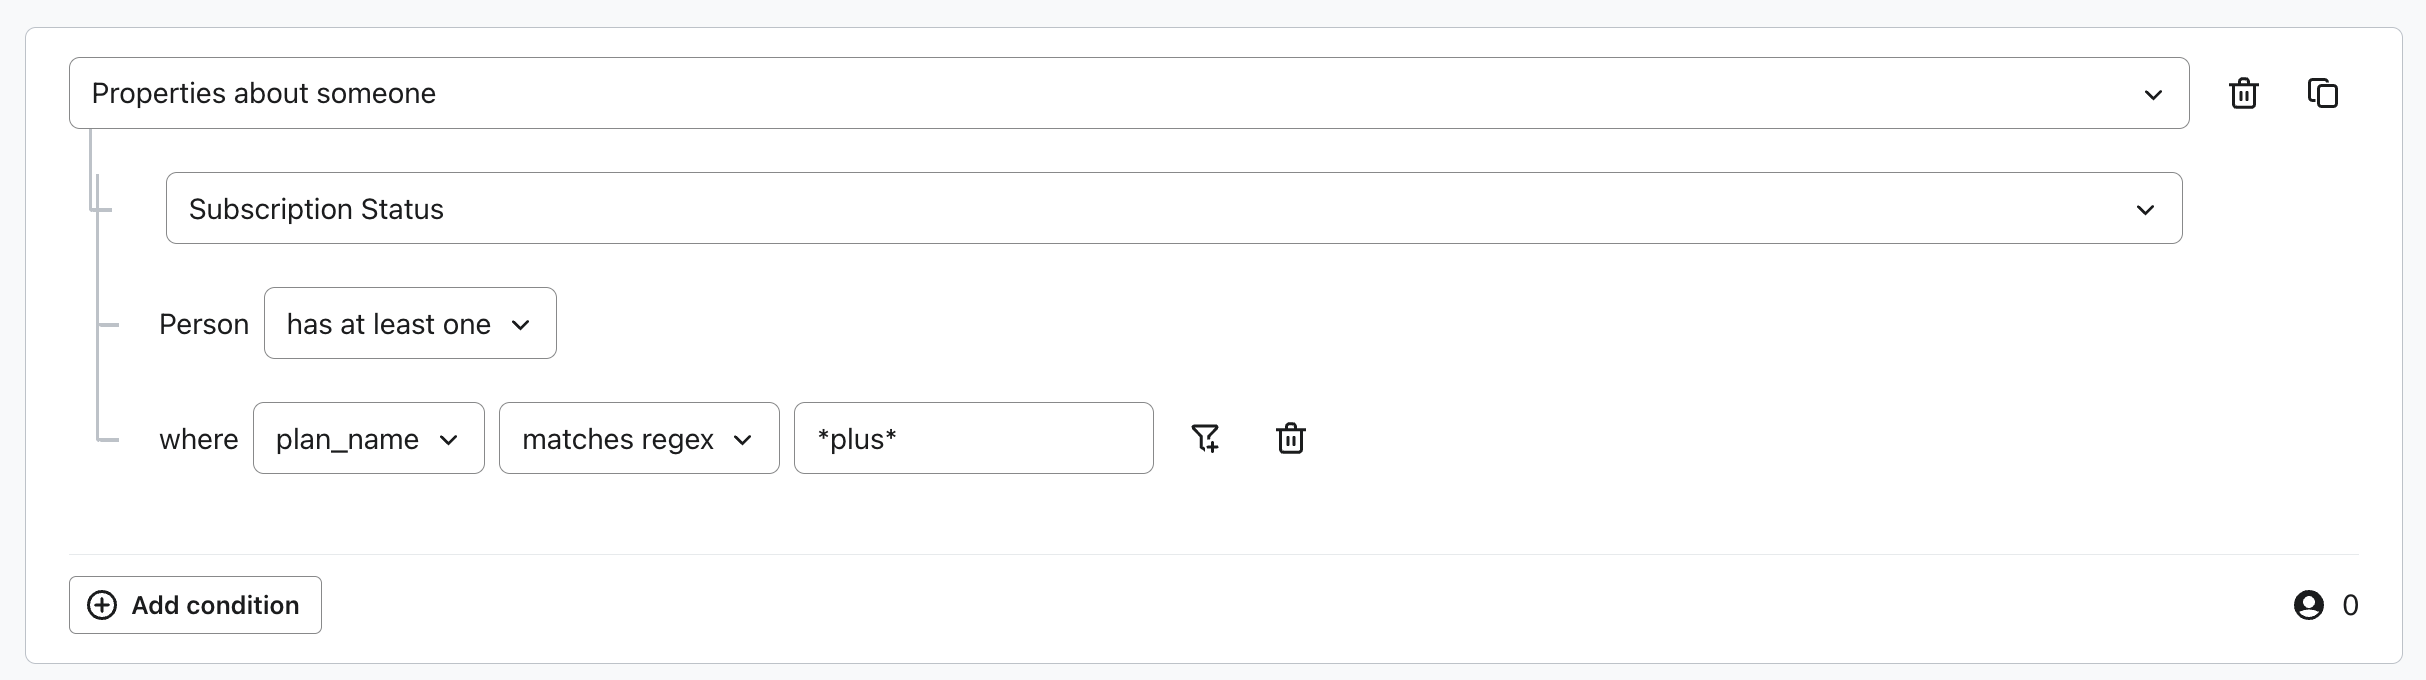
Task: Click the matching people count "0"
Action: click(2350, 605)
